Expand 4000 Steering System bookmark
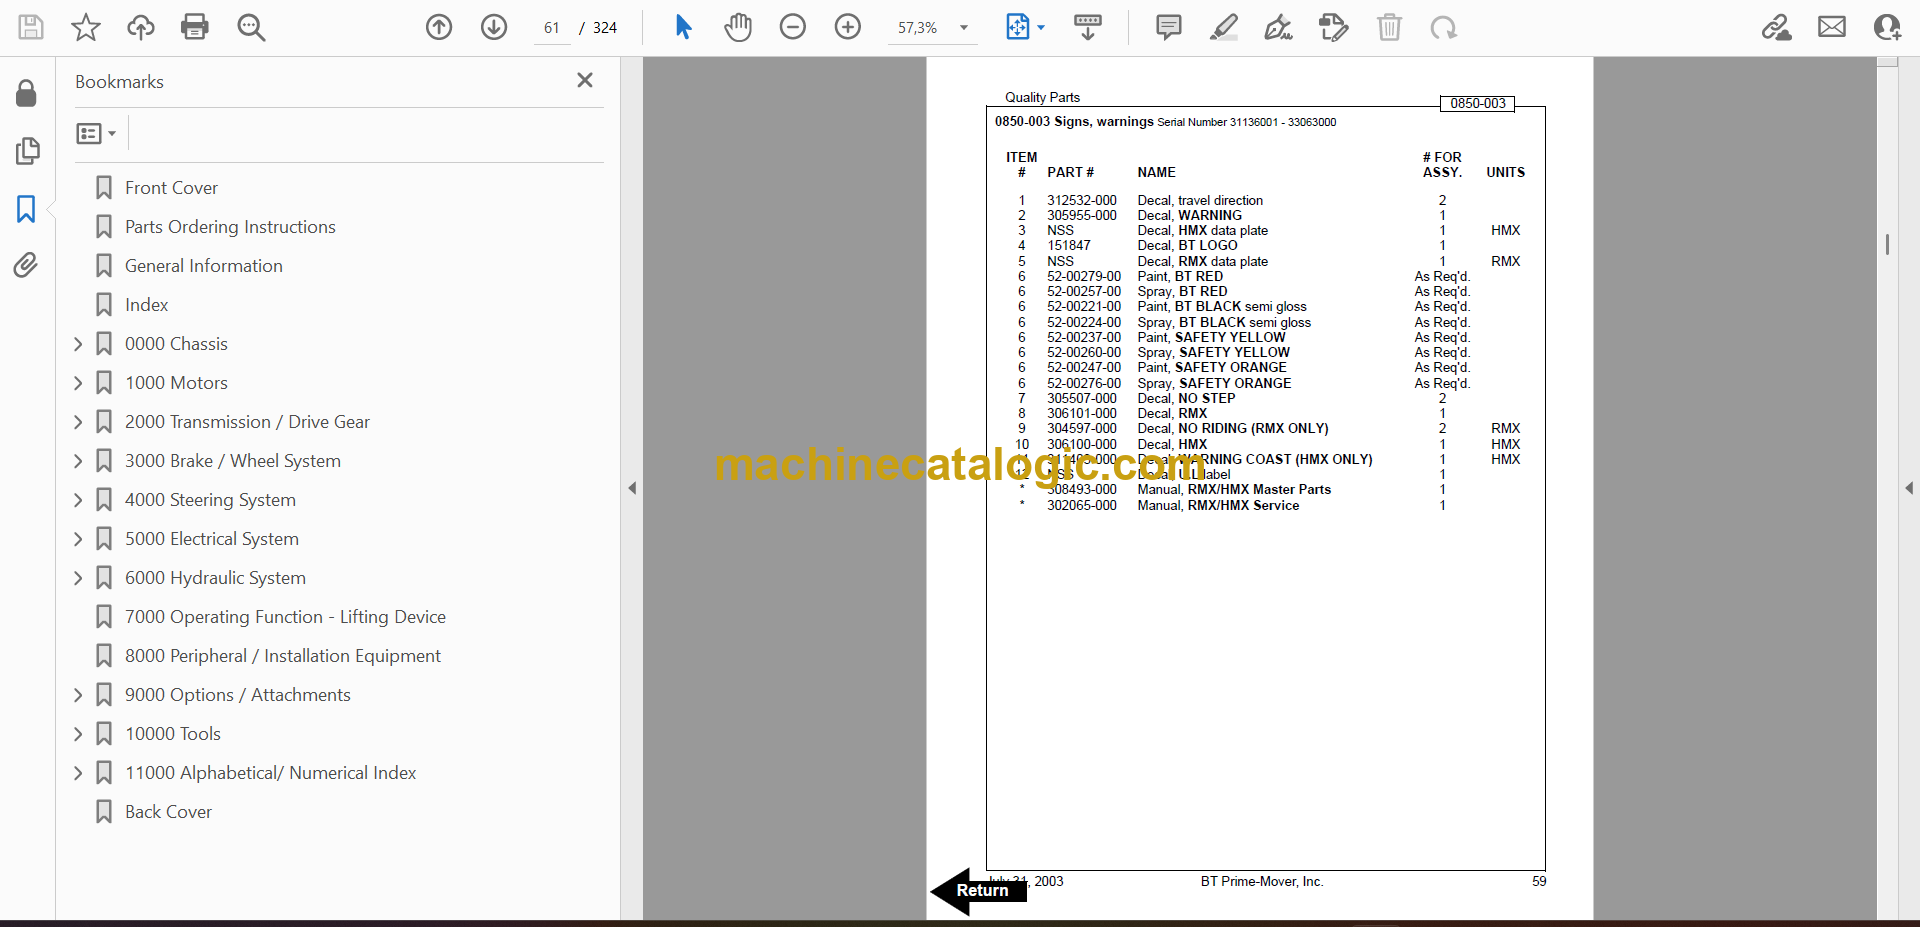The height and width of the screenshot is (927, 1920). point(78,500)
